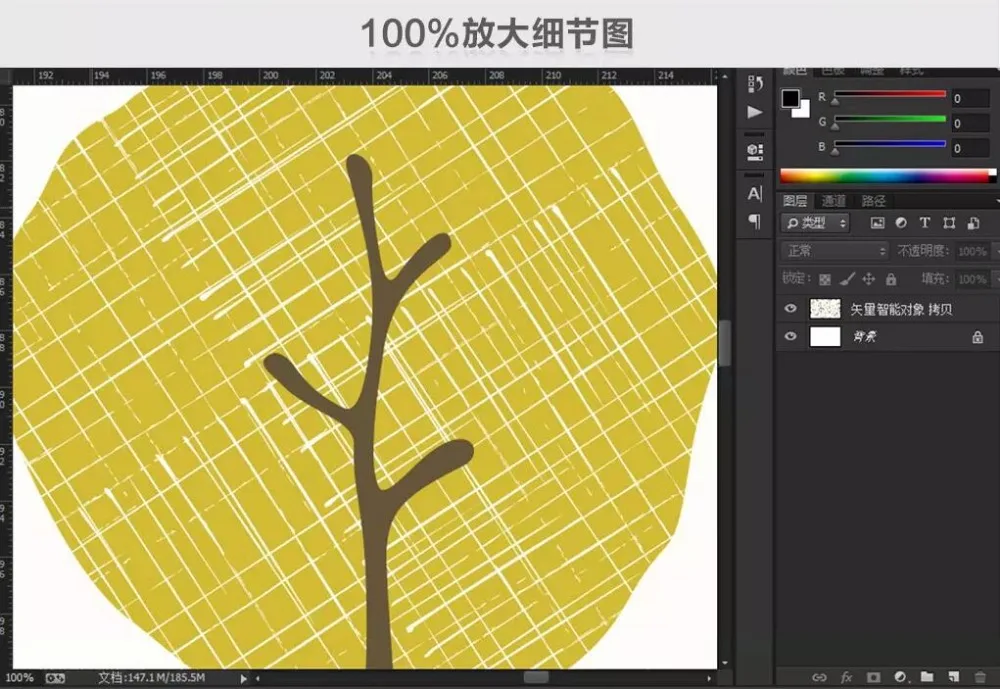Create a new group folder
This screenshot has height=689, width=1000.
coord(927,676)
